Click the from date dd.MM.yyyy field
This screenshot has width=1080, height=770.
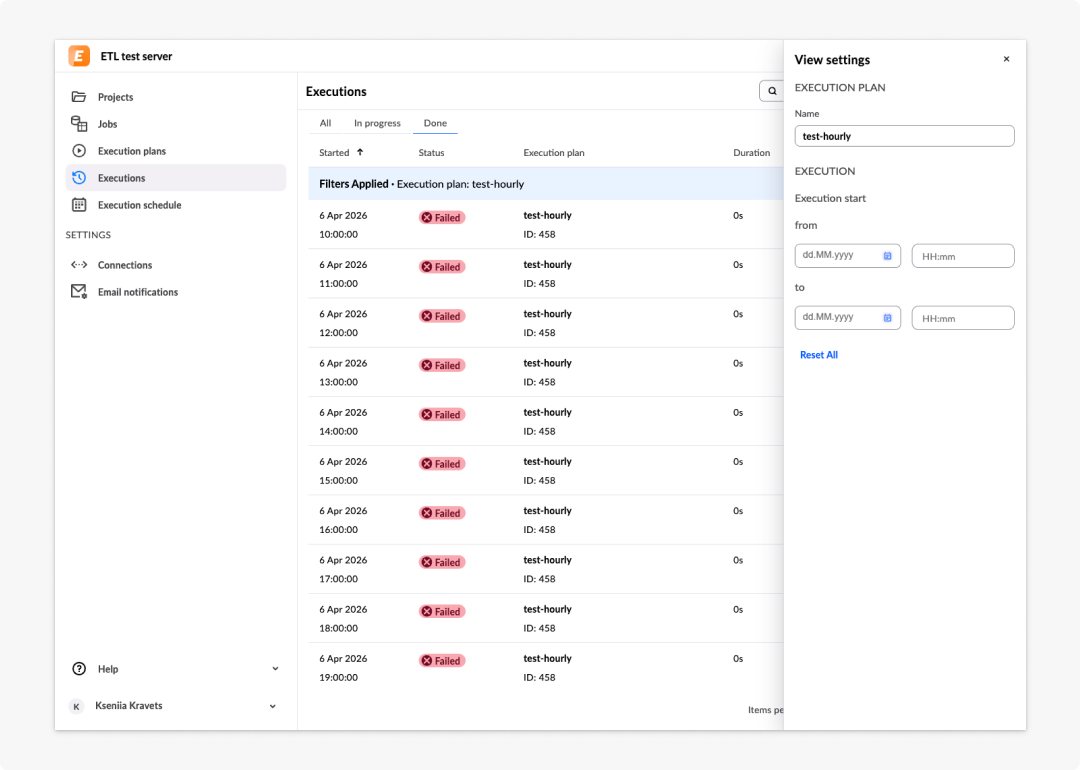(847, 256)
